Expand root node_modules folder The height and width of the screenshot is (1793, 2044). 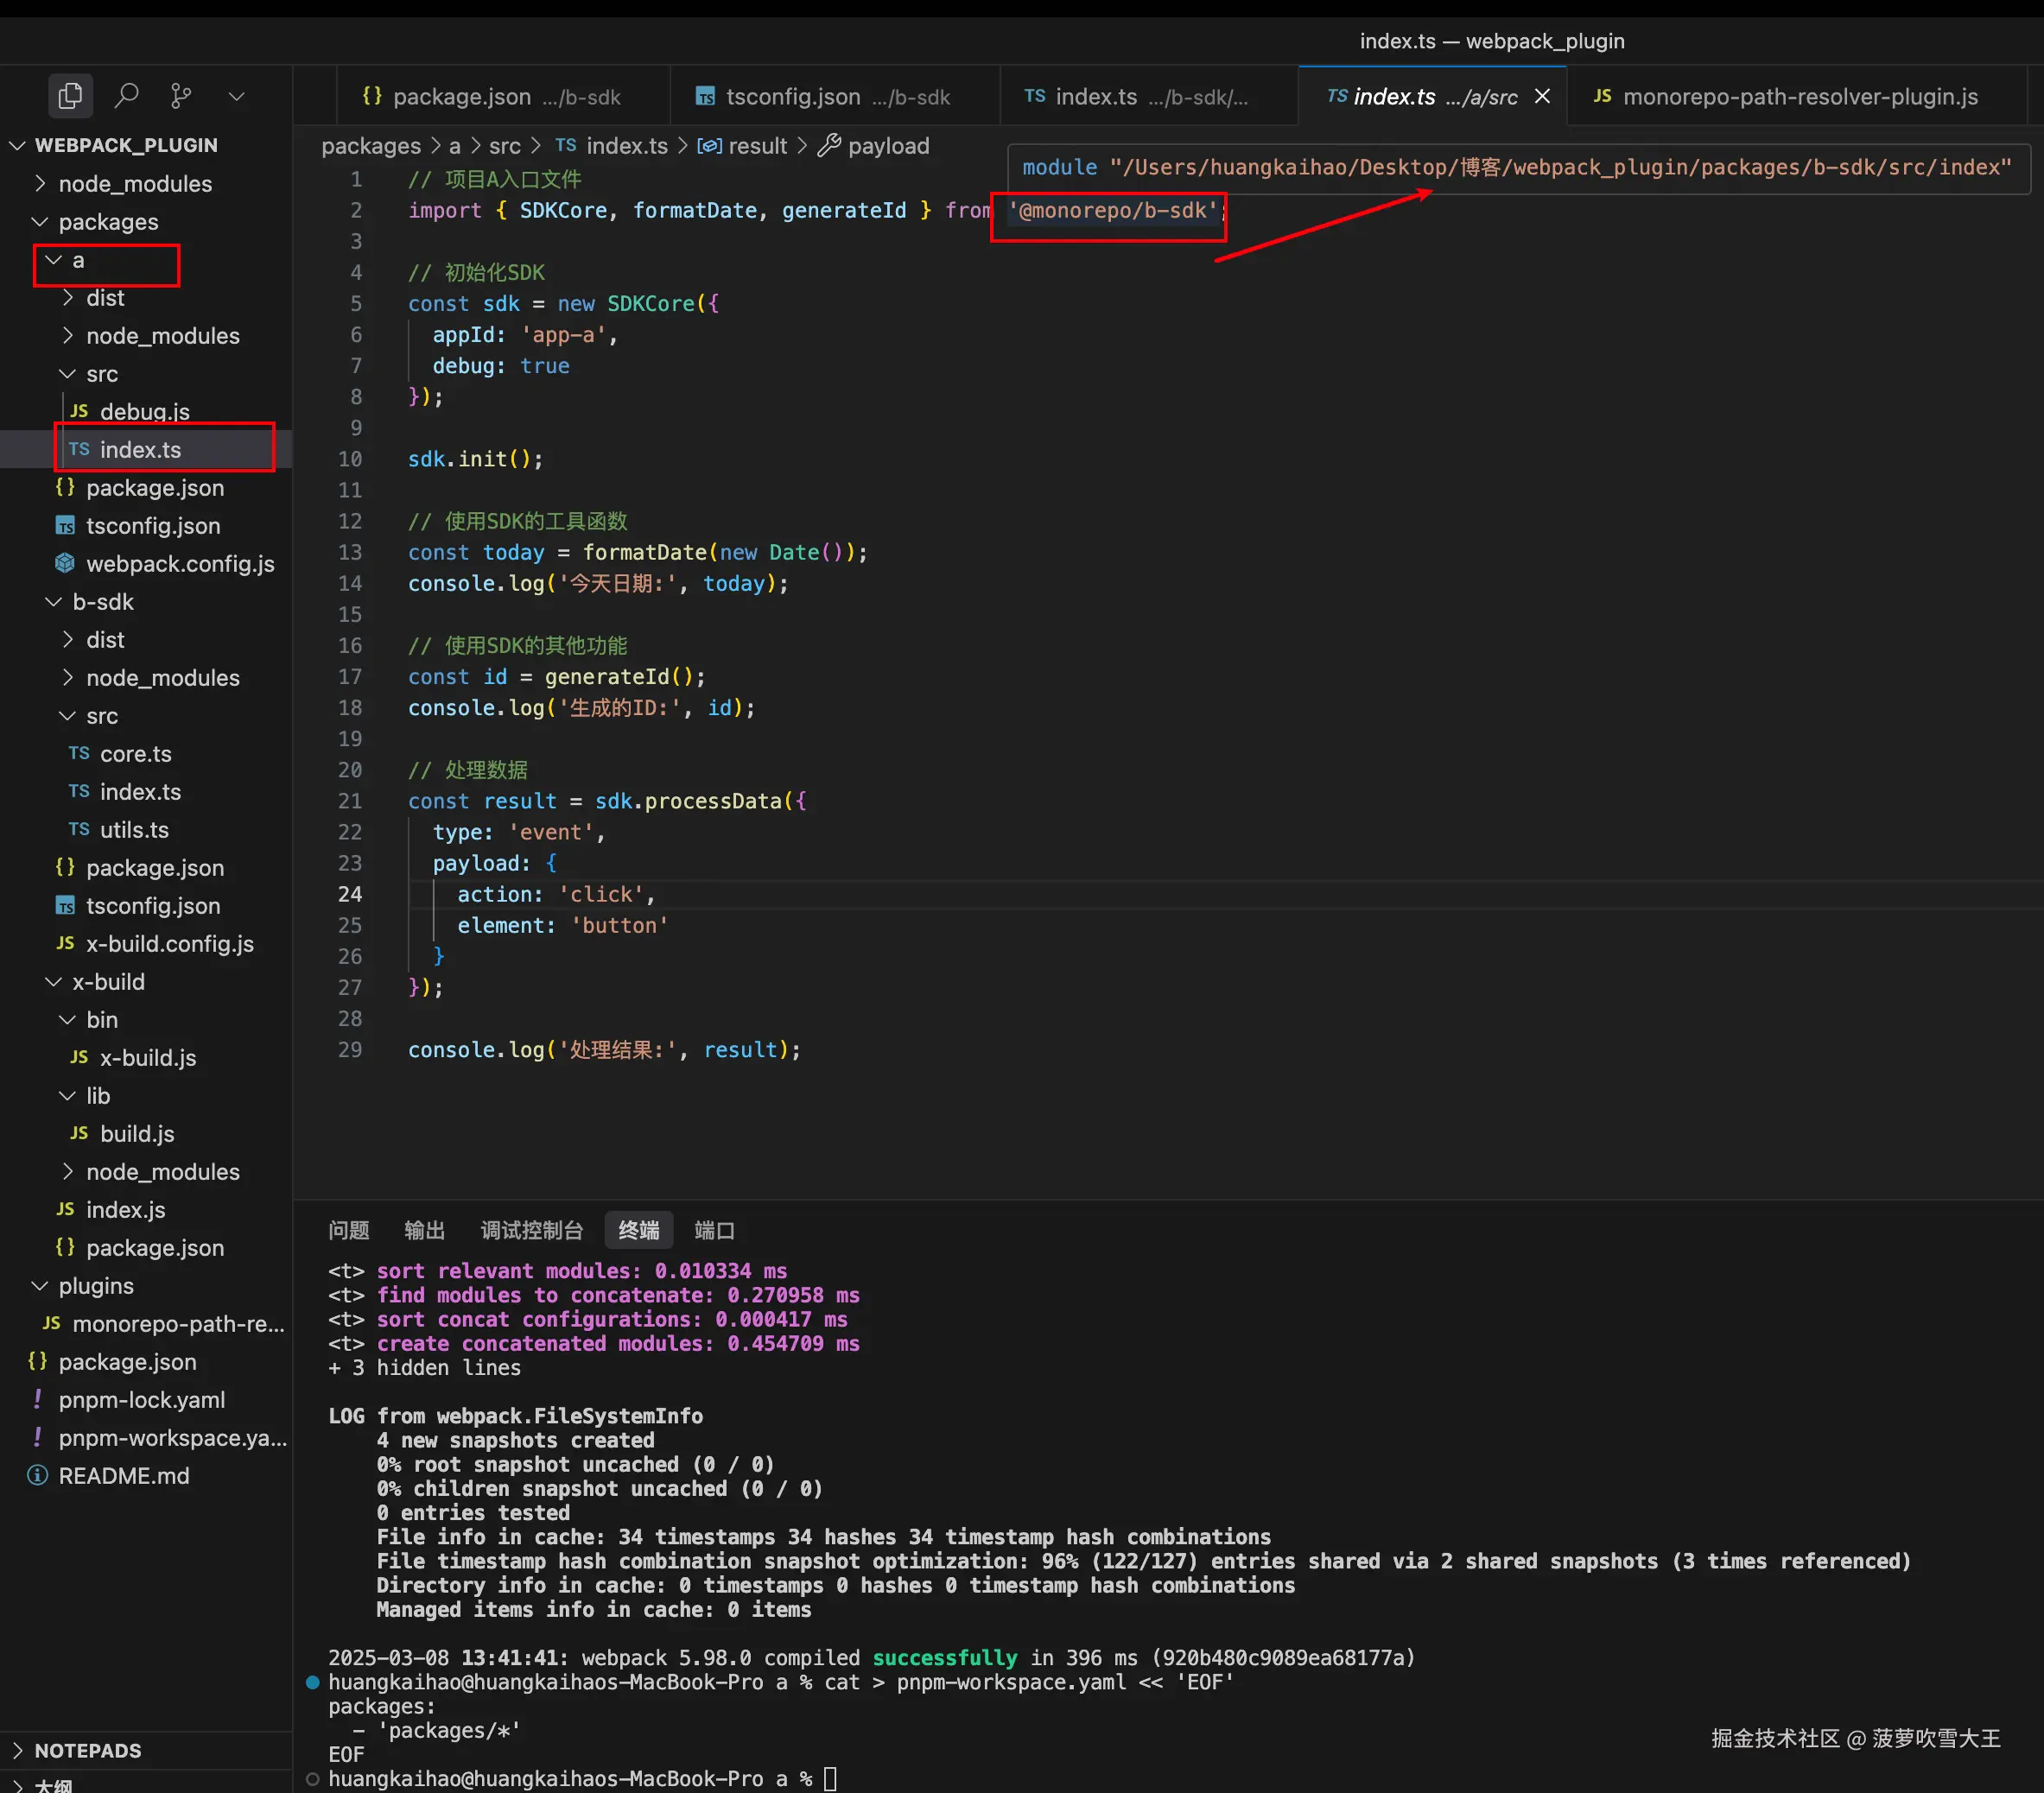134,184
